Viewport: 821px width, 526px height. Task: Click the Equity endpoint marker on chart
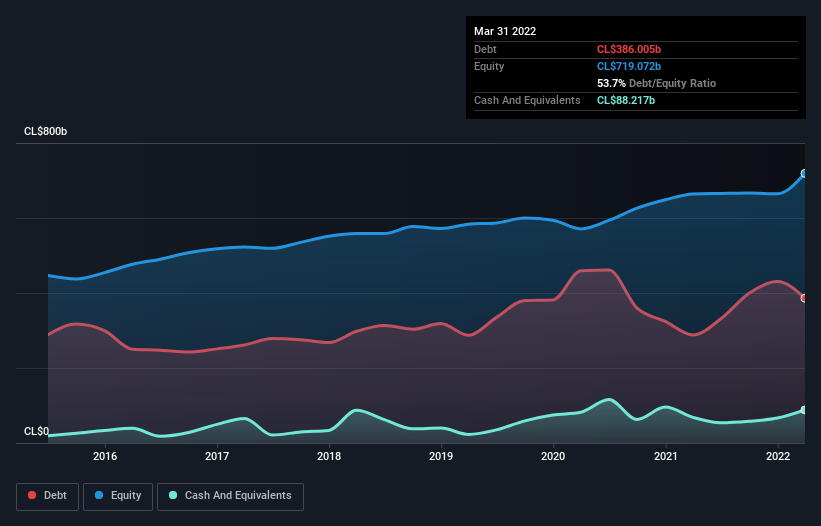804,173
